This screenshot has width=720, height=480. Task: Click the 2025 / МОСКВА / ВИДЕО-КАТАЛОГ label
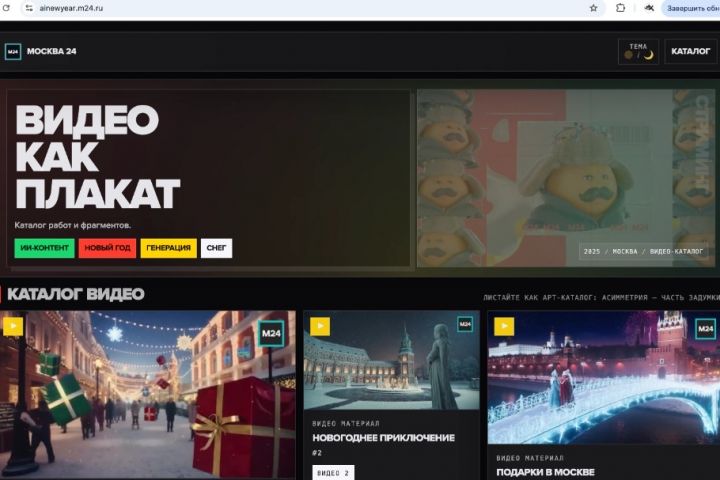tap(643, 252)
